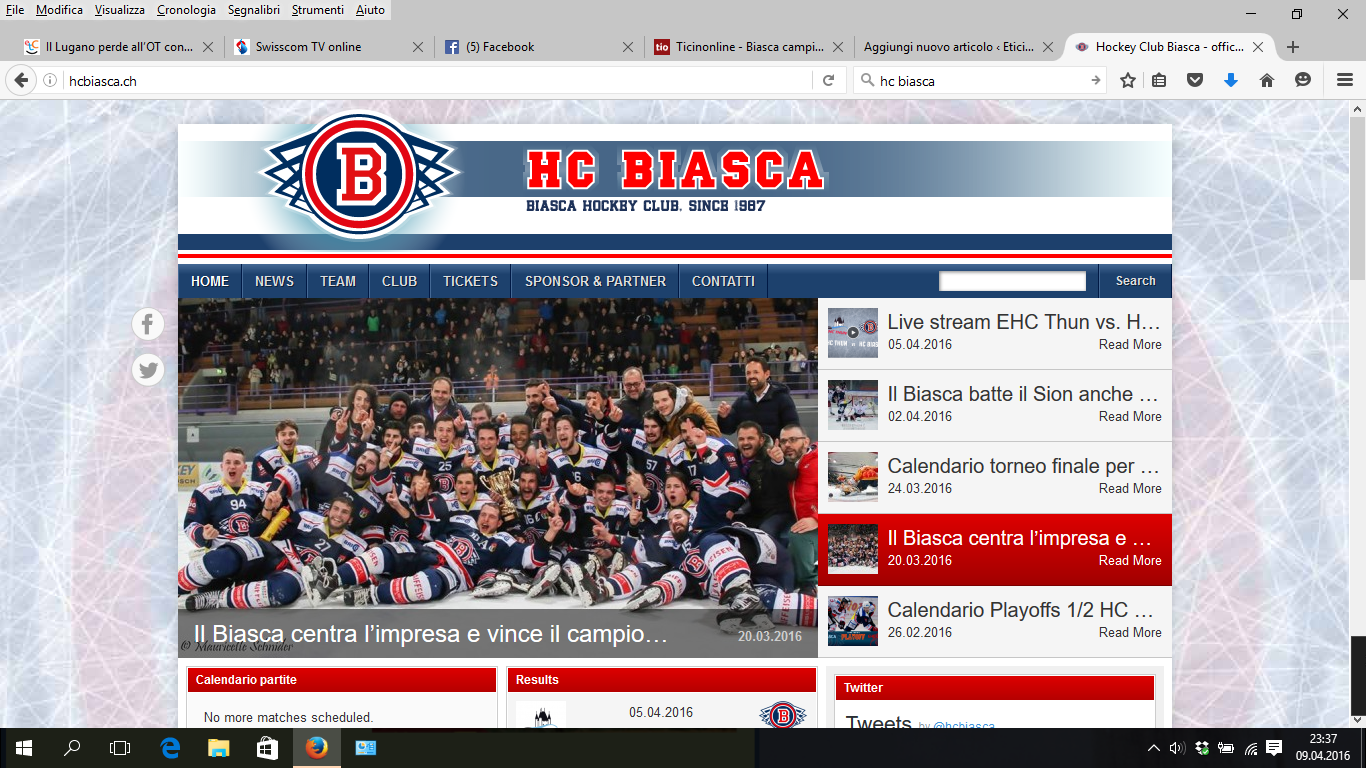
Task: Close the Hockey Club Biasca tab
Action: pyautogui.click(x=1258, y=47)
